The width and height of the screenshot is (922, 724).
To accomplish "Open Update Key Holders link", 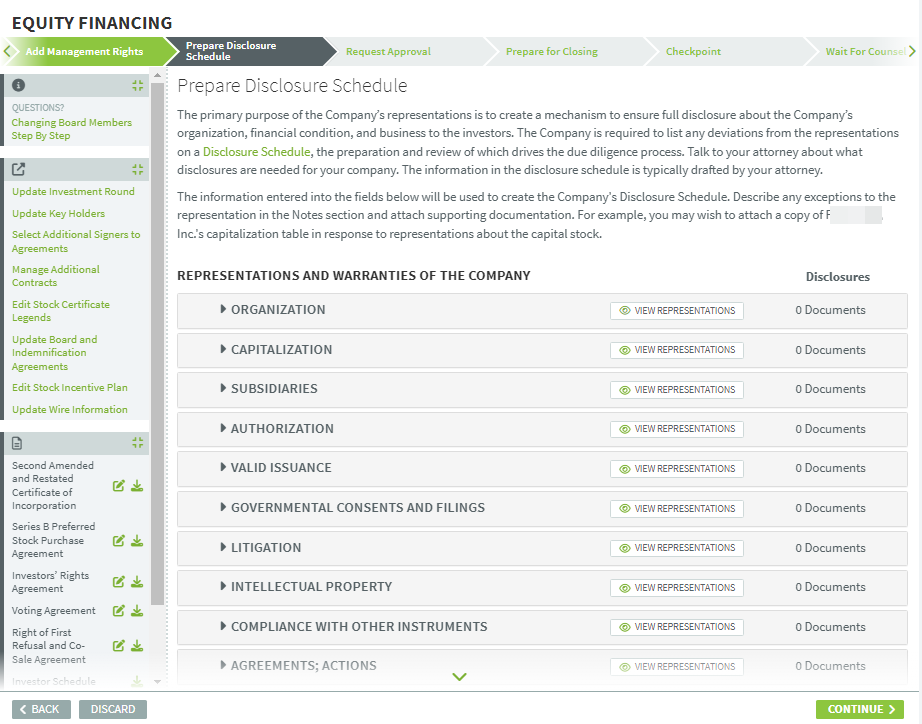I will click(58, 213).
